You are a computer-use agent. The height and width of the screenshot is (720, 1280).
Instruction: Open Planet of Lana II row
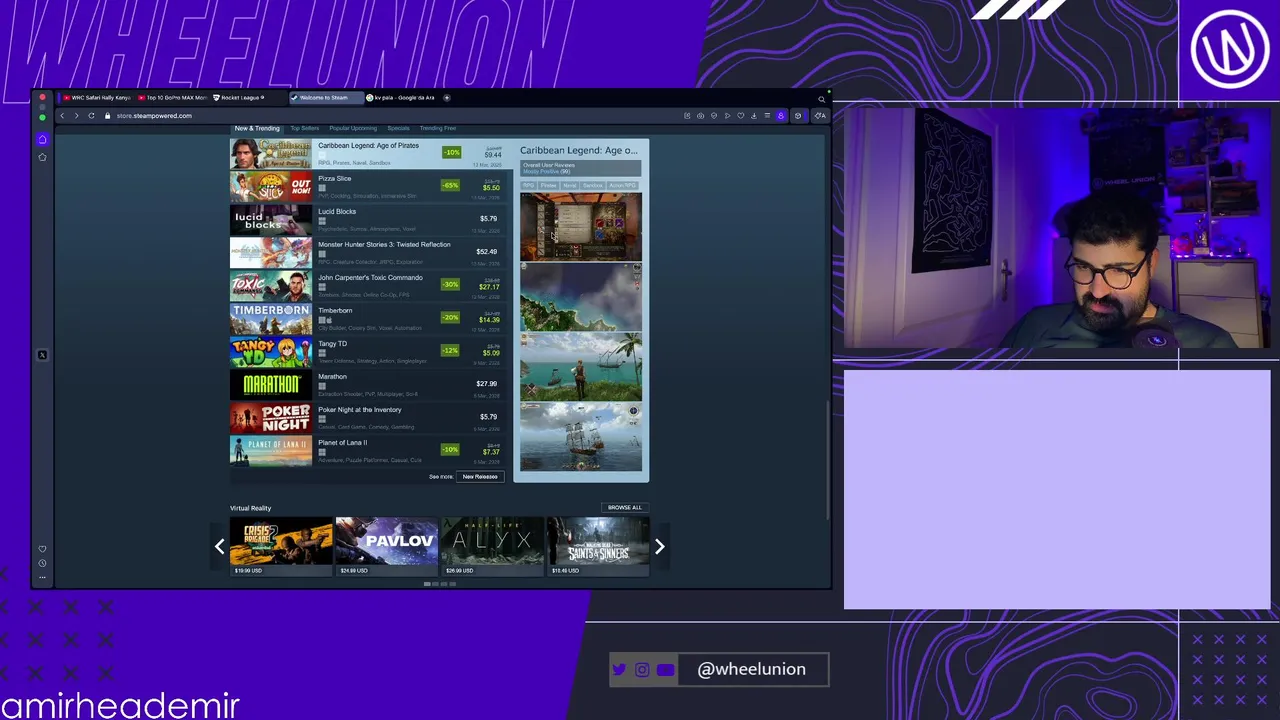pyautogui.click(x=371, y=451)
